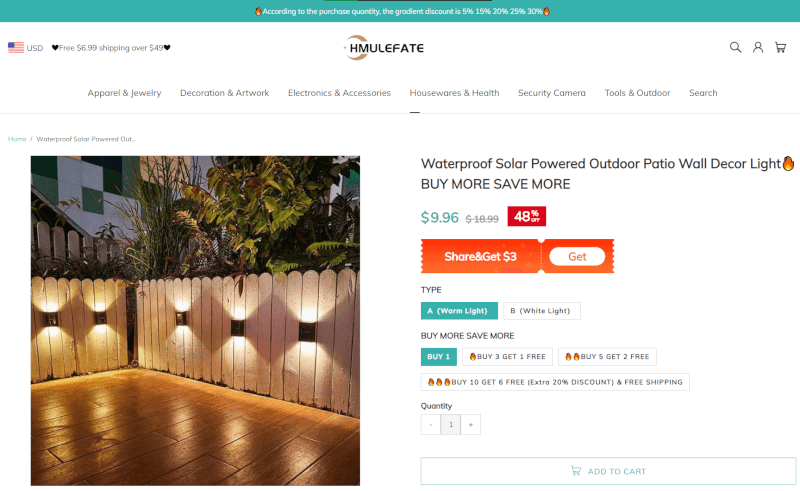Expand the Housewares & Health menu
The height and width of the screenshot is (491, 800).
pos(454,93)
